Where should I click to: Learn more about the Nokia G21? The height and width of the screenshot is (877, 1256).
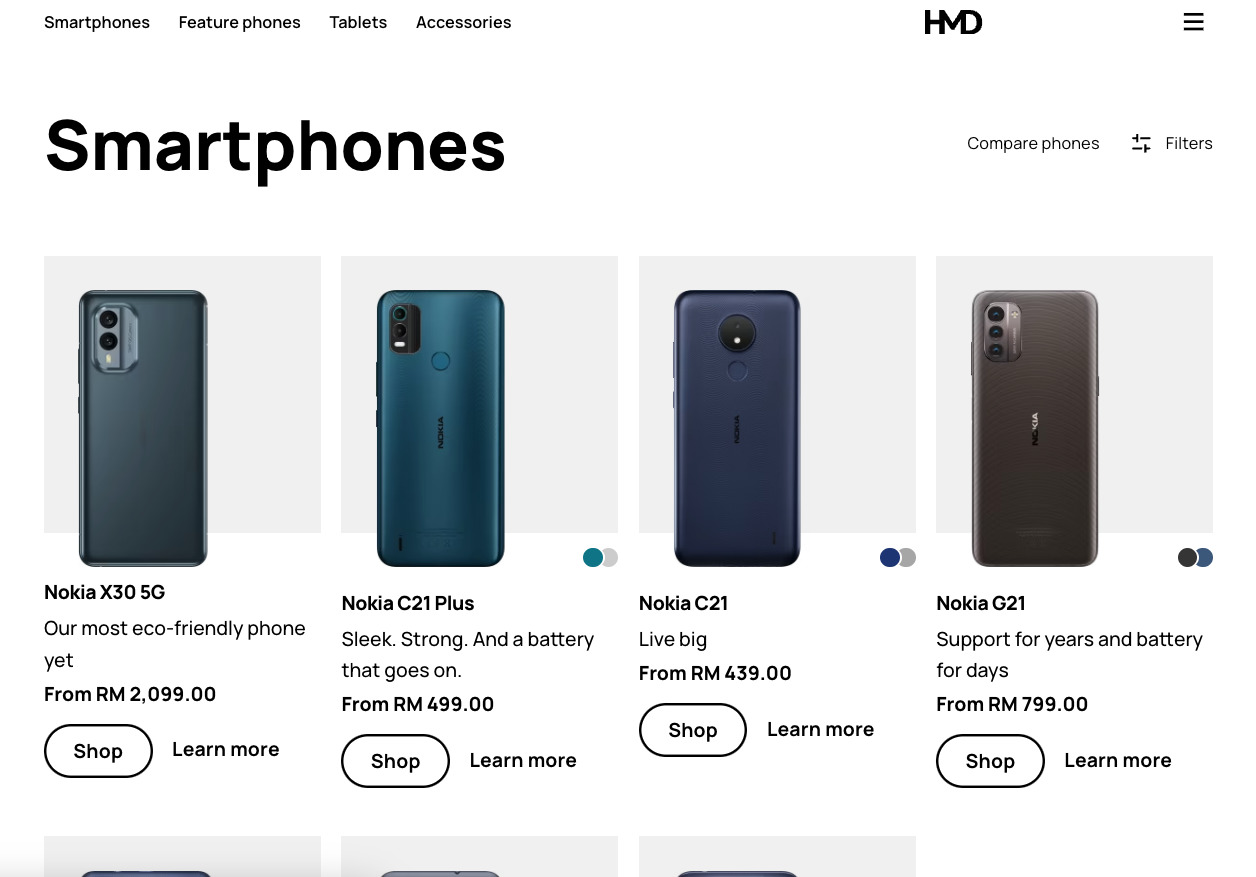tap(1117, 760)
